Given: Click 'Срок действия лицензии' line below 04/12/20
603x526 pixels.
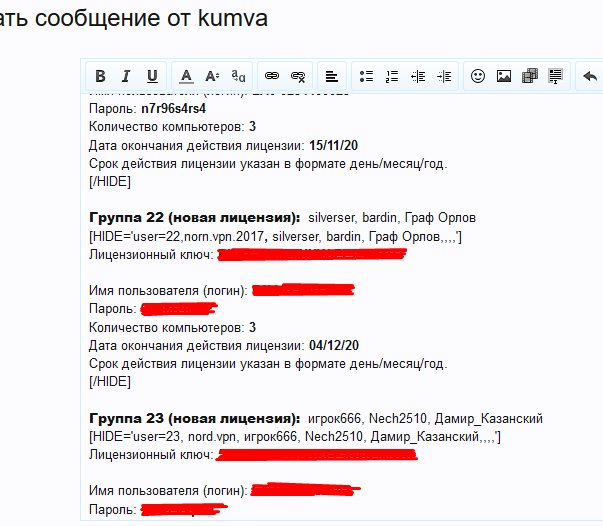Looking at the screenshot, I should (x=268, y=364).
